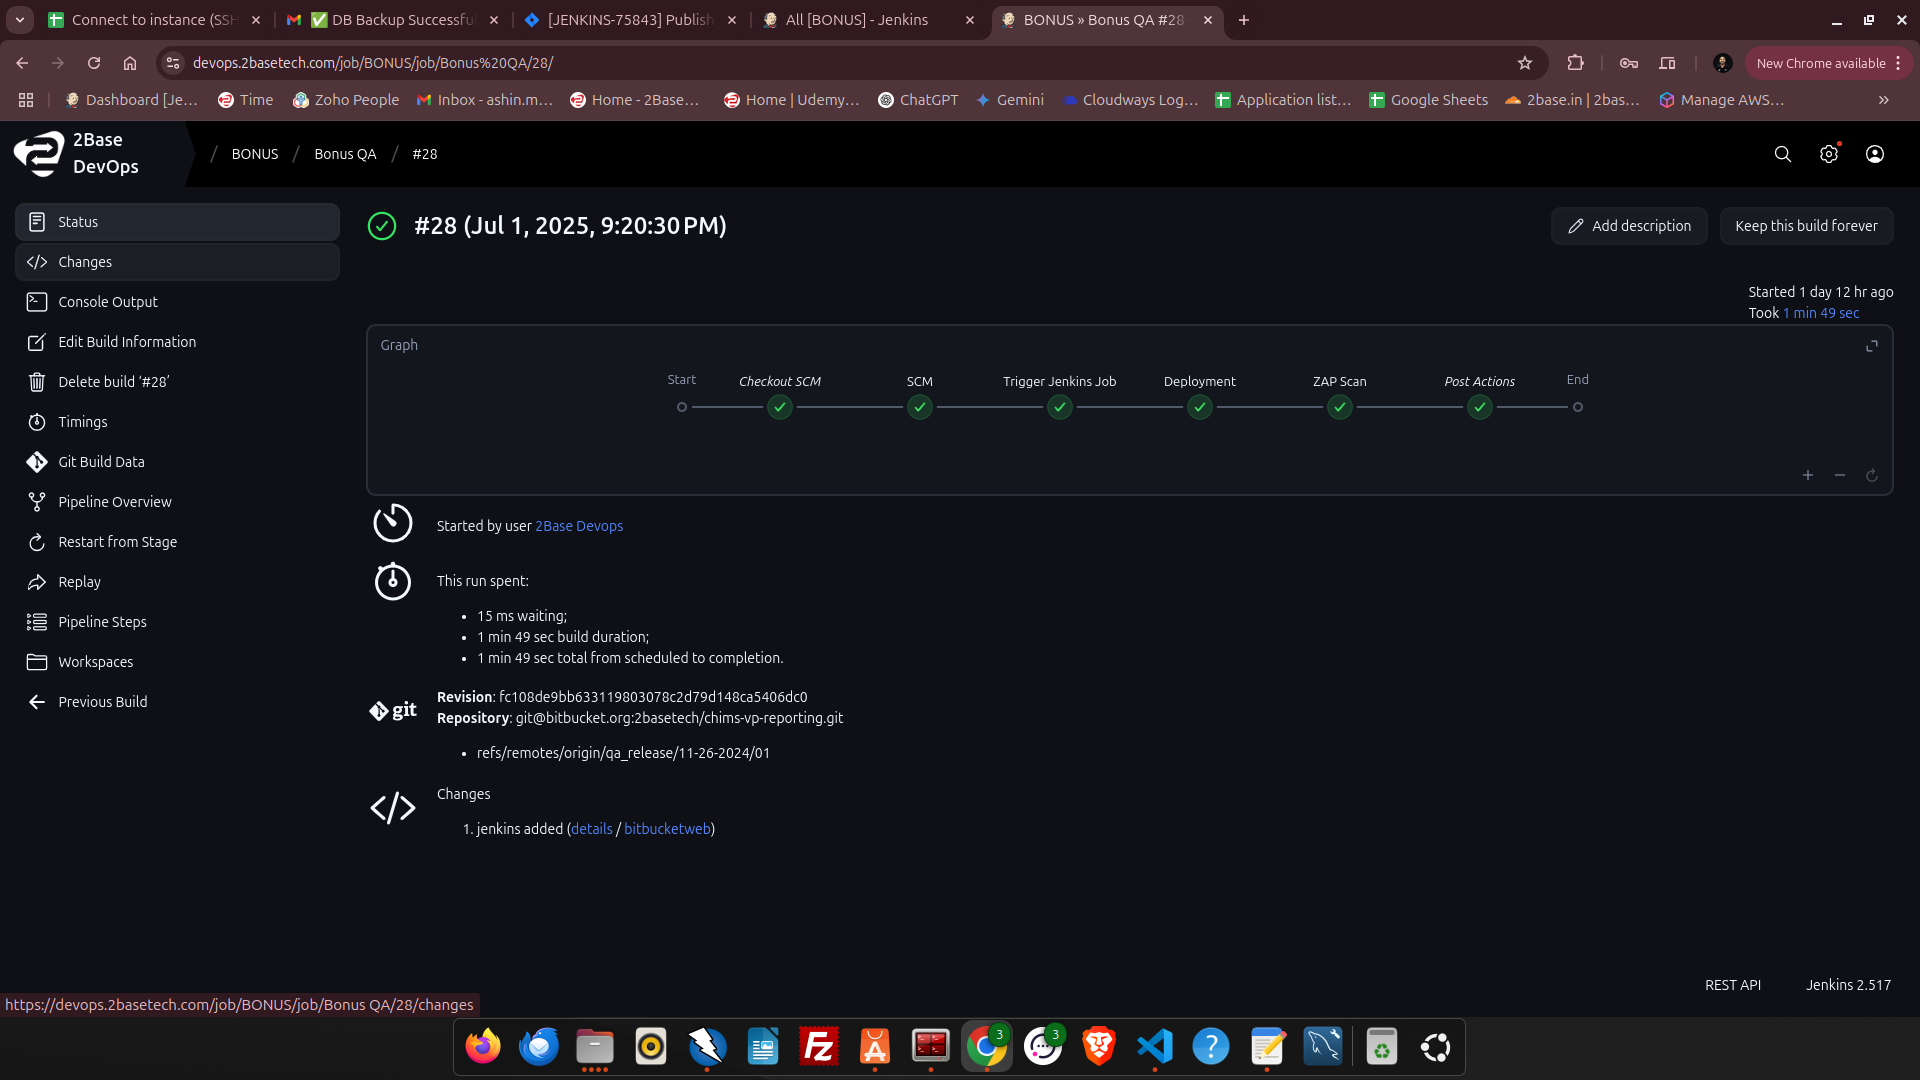Select Restart from Stage
This screenshot has width=1920, height=1080.
tap(177, 542)
